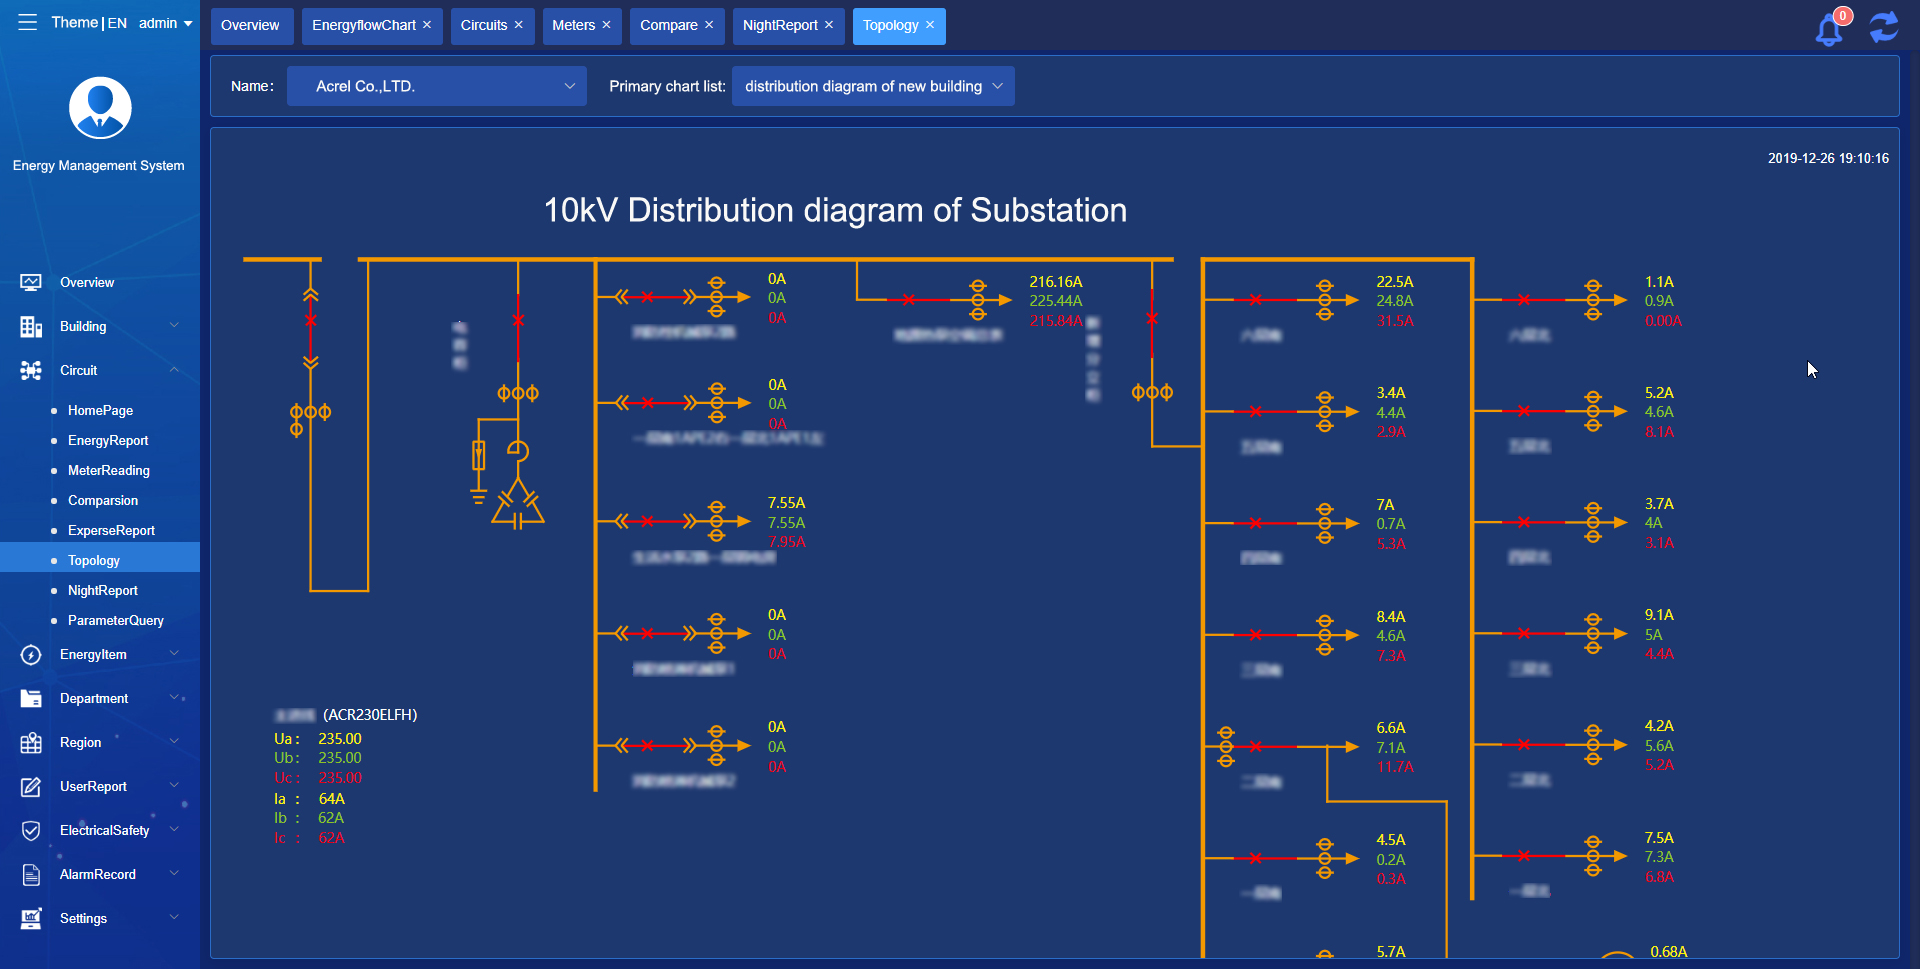The height and width of the screenshot is (969, 1920).
Task: Click the refresh arrows icon
Action: (1884, 27)
